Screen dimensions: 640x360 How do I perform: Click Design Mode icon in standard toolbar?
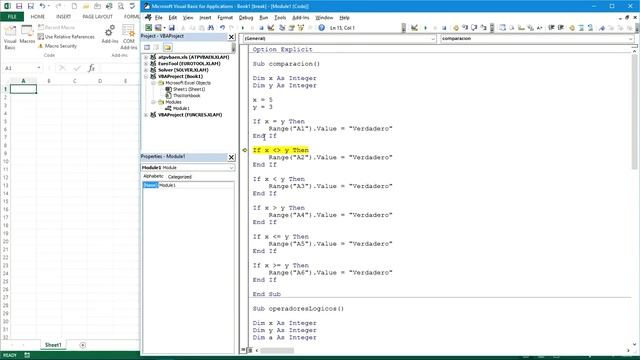[x=271, y=28]
